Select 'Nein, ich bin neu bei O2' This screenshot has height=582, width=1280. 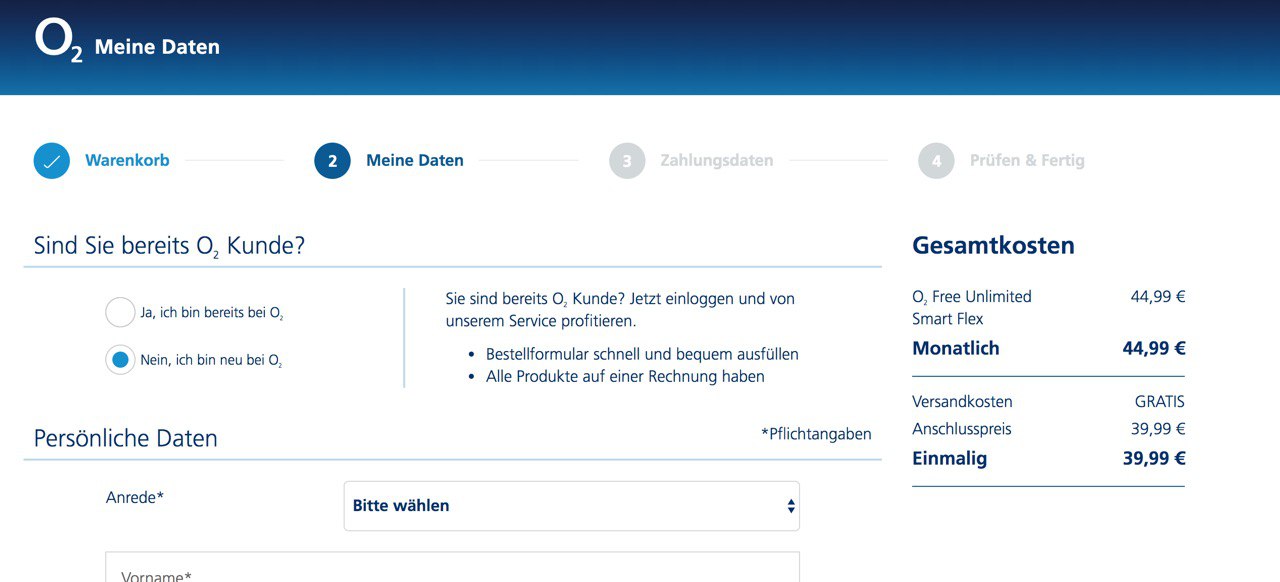pyautogui.click(x=120, y=360)
